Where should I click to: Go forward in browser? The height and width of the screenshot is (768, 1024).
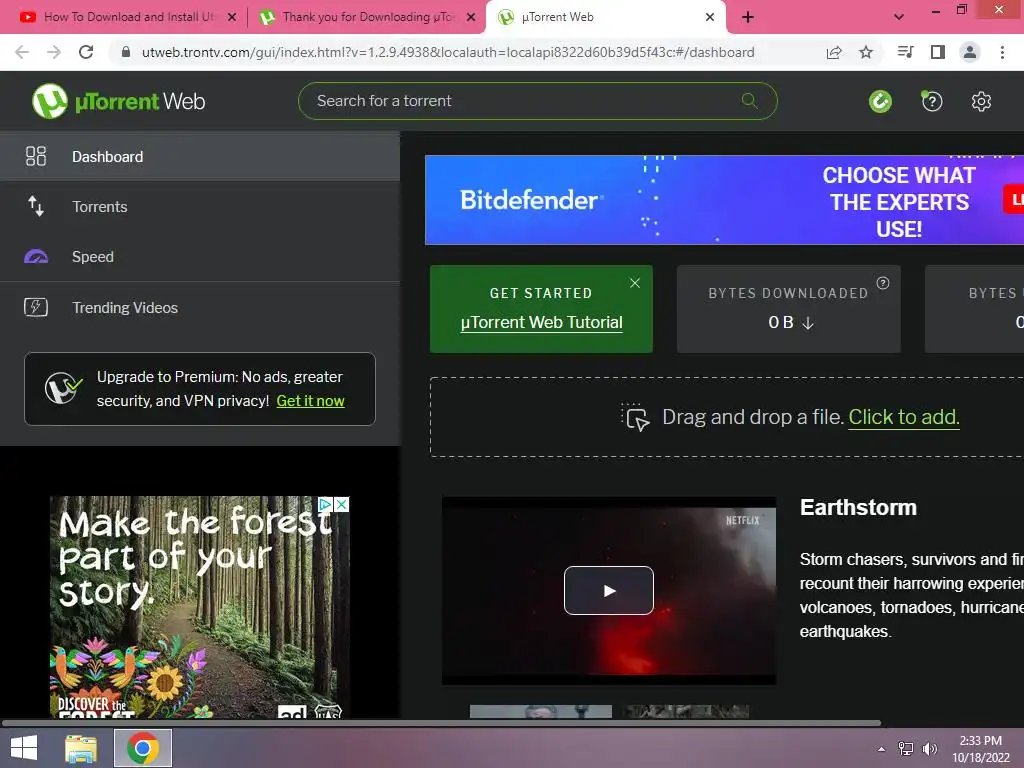54,52
